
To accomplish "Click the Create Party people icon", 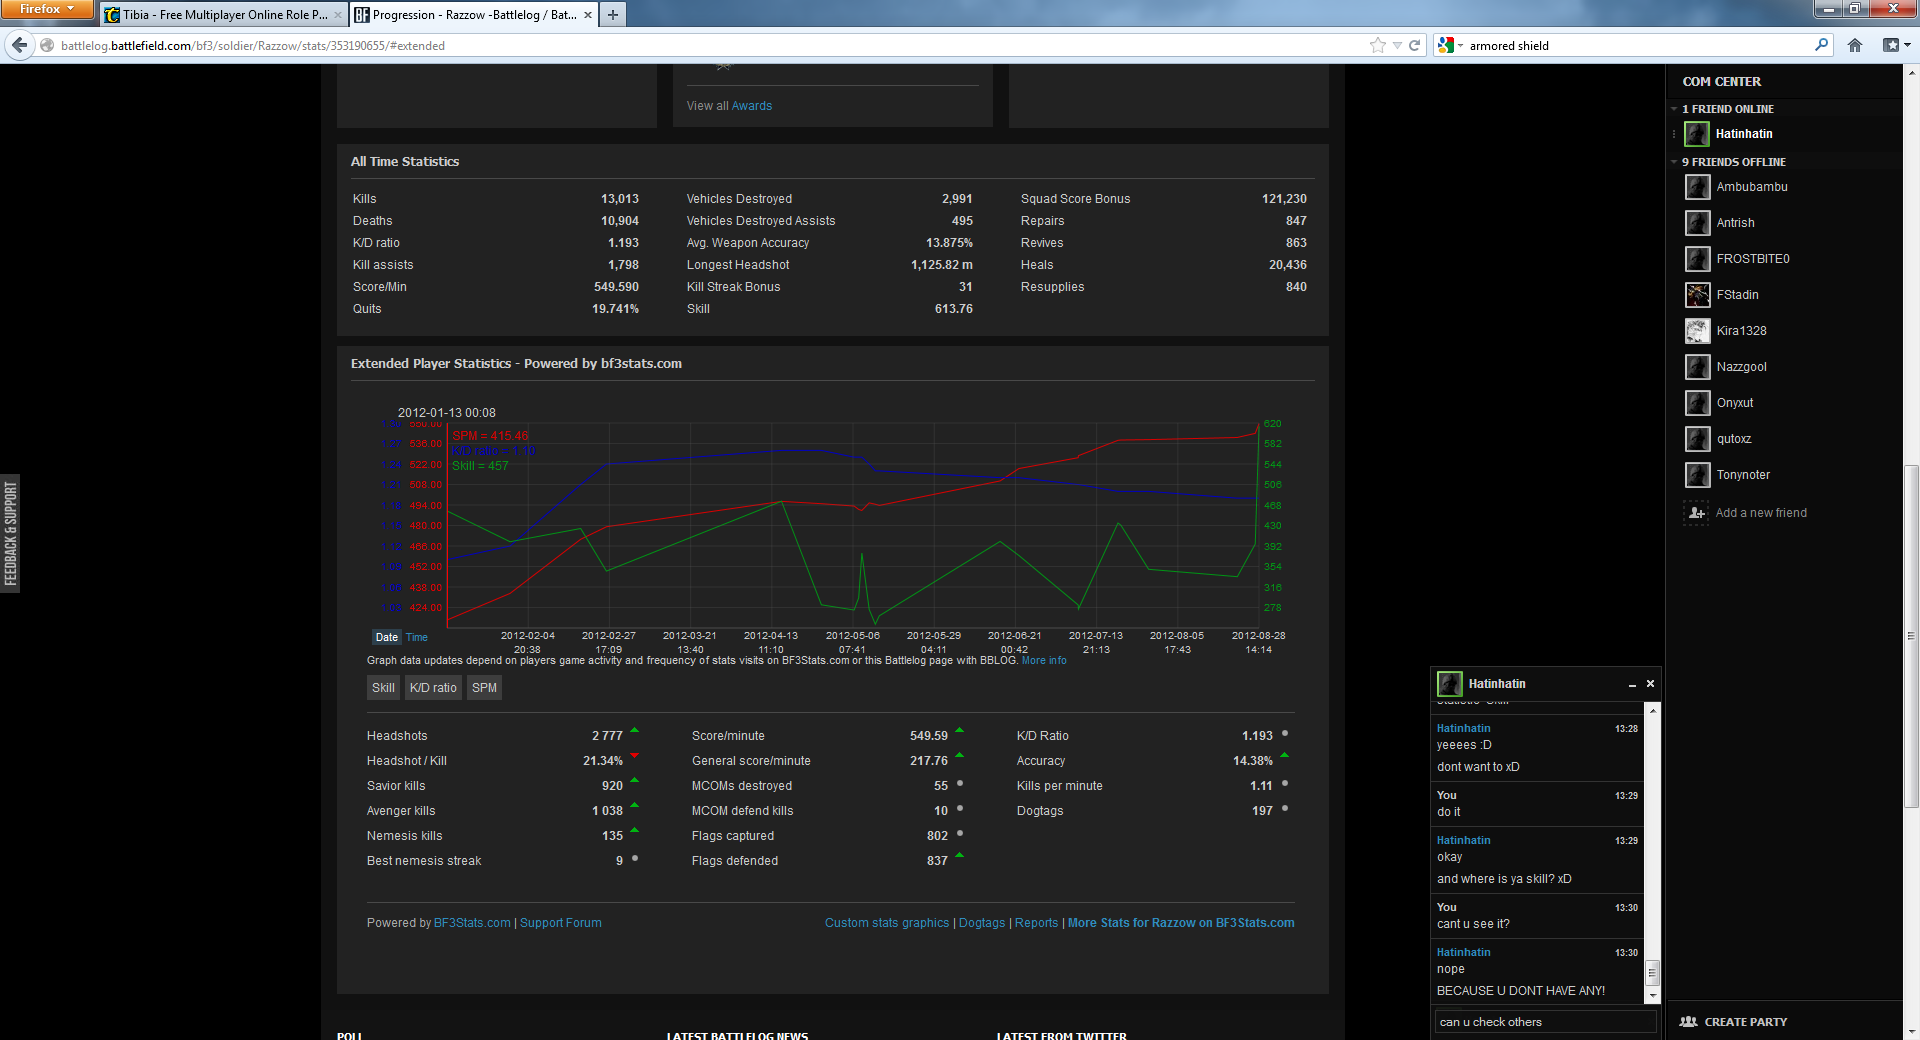I will click(x=1689, y=1022).
